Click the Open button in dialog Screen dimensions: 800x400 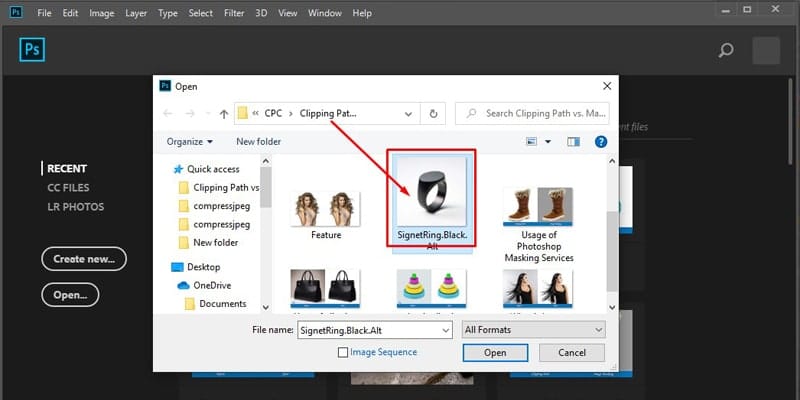click(495, 353)
